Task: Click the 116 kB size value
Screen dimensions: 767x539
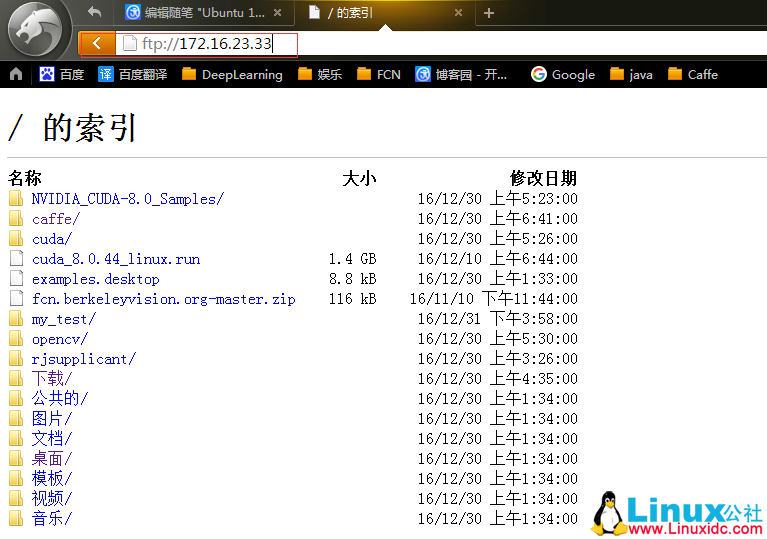Action: [353, 299]
